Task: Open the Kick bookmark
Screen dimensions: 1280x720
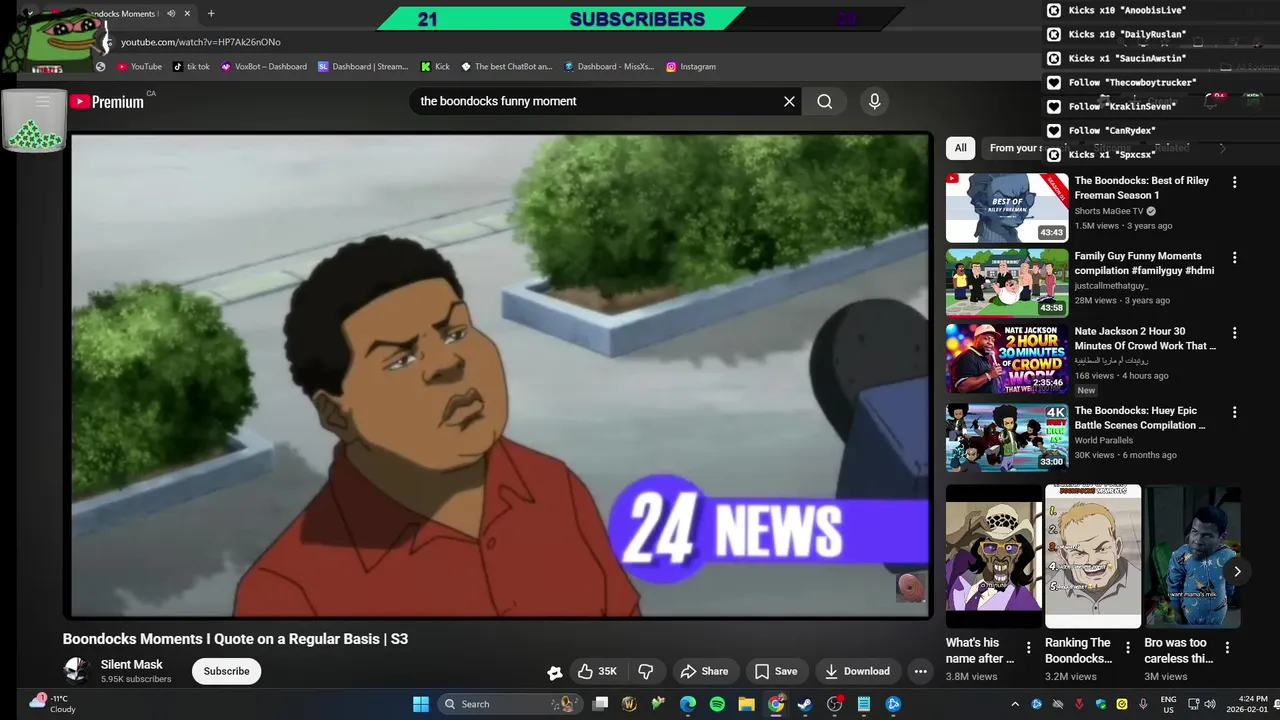Action: pyautogui.click(x=435, y=67)
